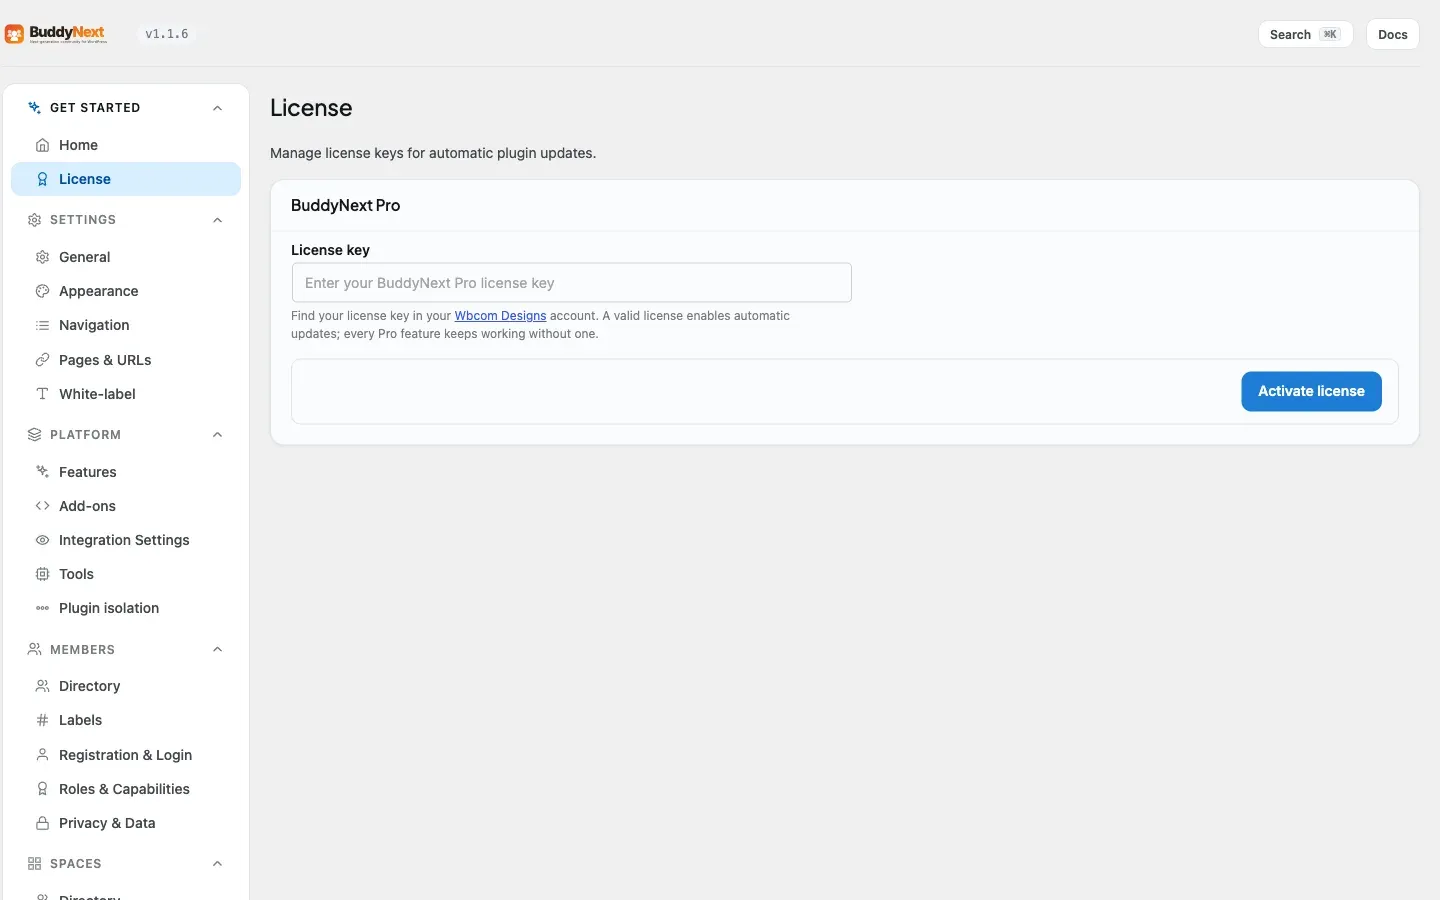Open the Members Directory page
The height and width of the screenshot is (900, 1440).
pos(126,686)
